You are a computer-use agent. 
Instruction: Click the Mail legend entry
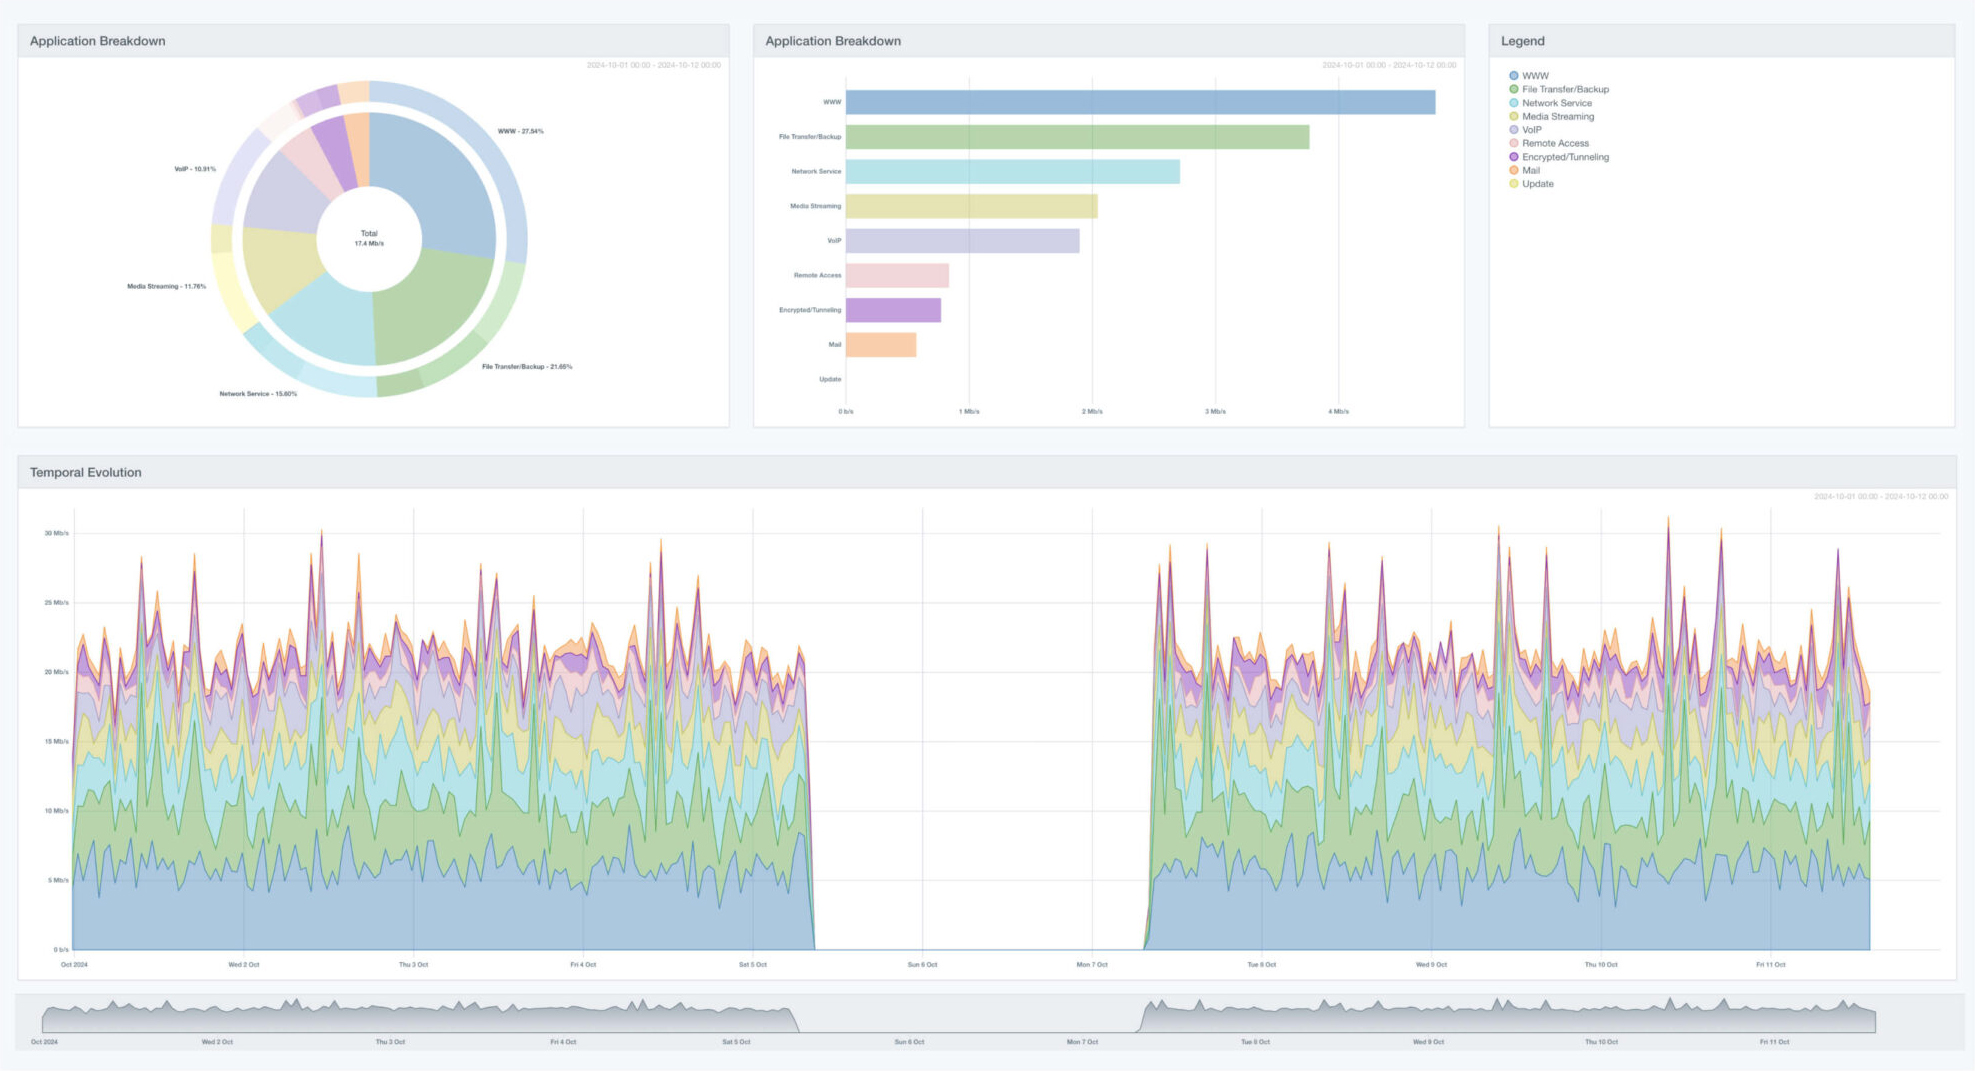[1530, 170]
